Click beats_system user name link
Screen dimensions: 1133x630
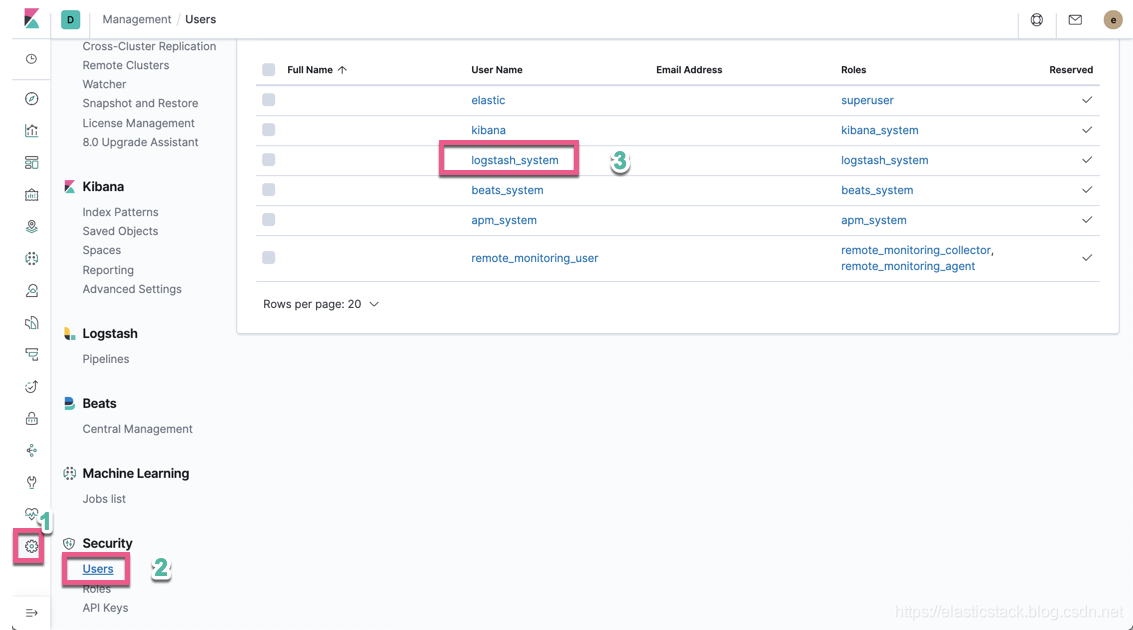[x=507, y=190]
